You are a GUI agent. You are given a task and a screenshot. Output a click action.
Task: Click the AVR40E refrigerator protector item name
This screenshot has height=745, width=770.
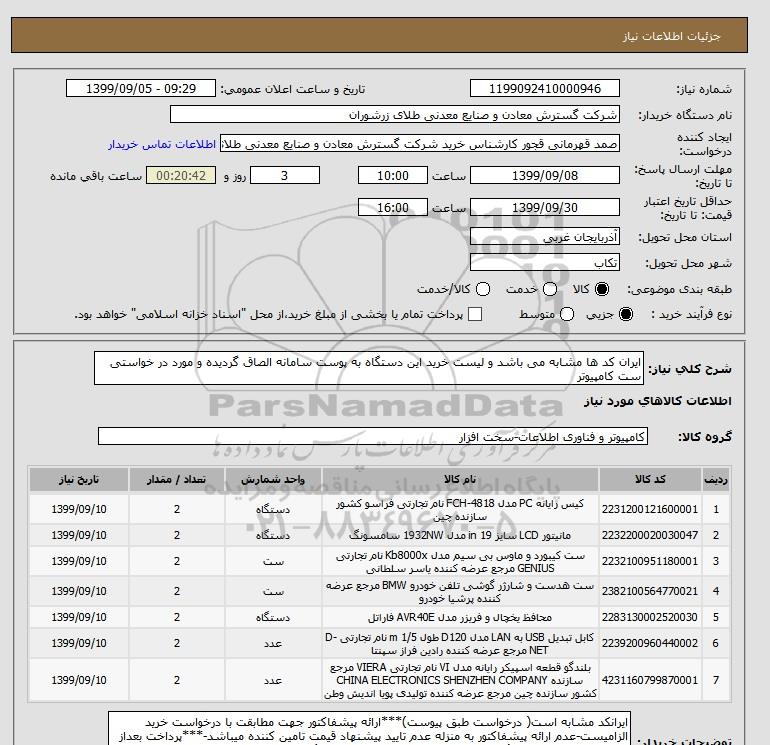(x=460, y=617)
